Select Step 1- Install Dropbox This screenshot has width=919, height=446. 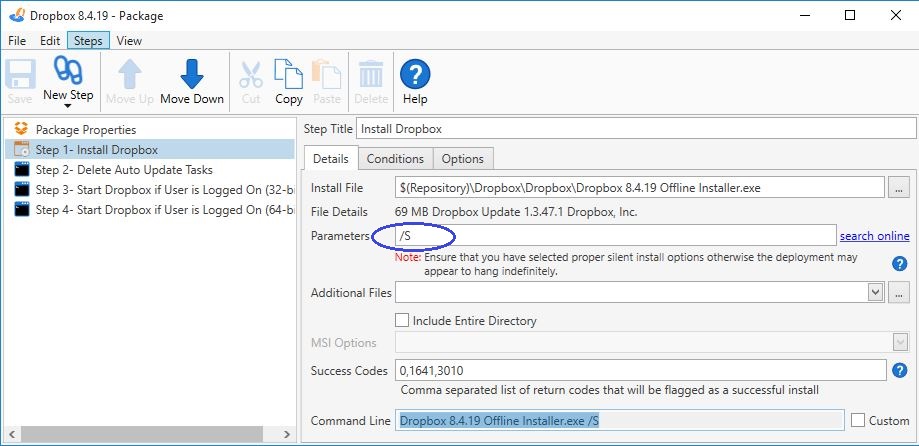[x=149, y=149]
